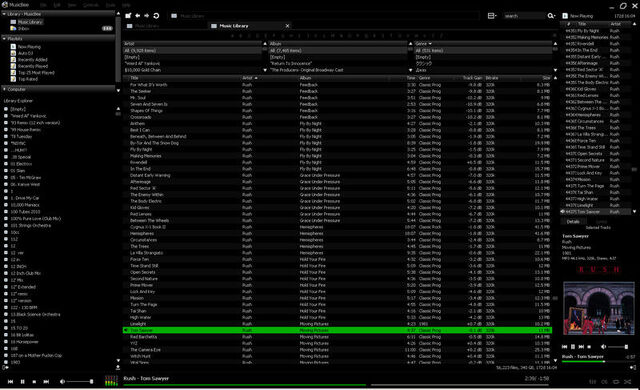Select $10,000 Gold Chain in Artist filter
The height and width of the screenshot is (390, 640).
tap(192, 70)
